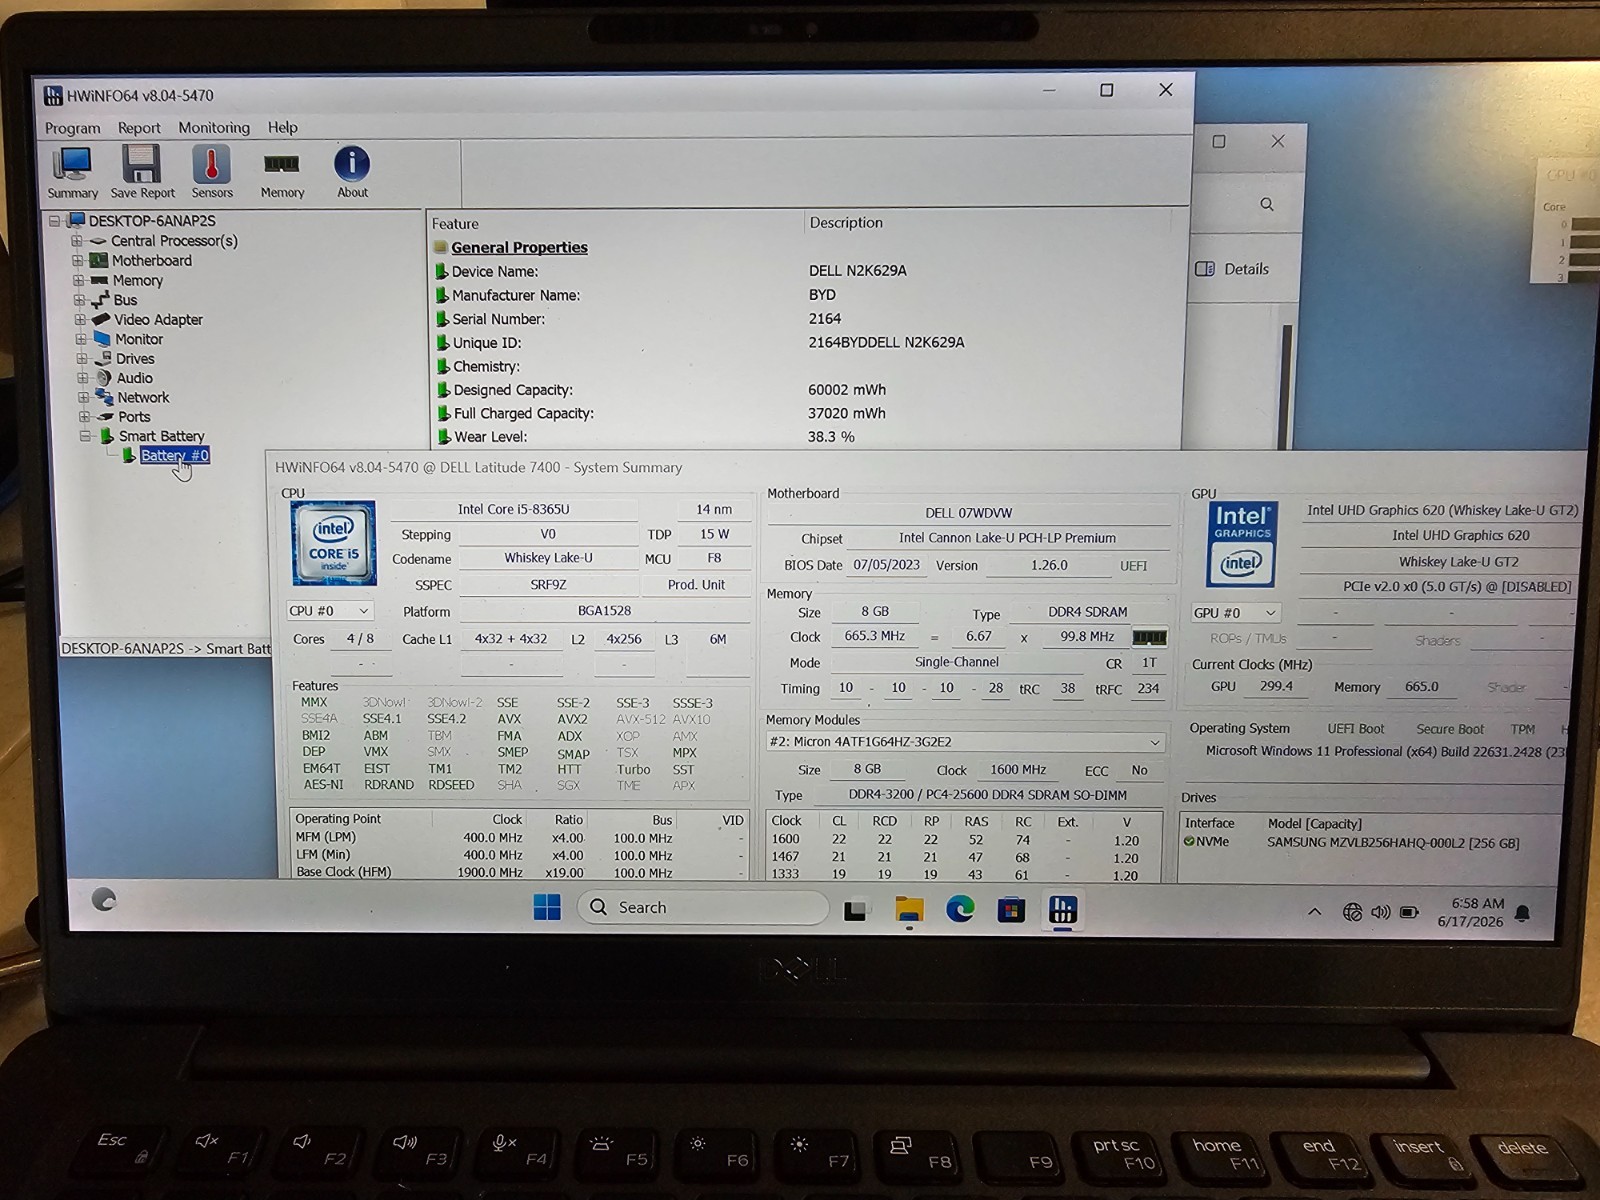Image resolution: width=1600 pixels, height=1200 pixels.
Task: Click the memory module chip icon
Action: pos(1149,637)
